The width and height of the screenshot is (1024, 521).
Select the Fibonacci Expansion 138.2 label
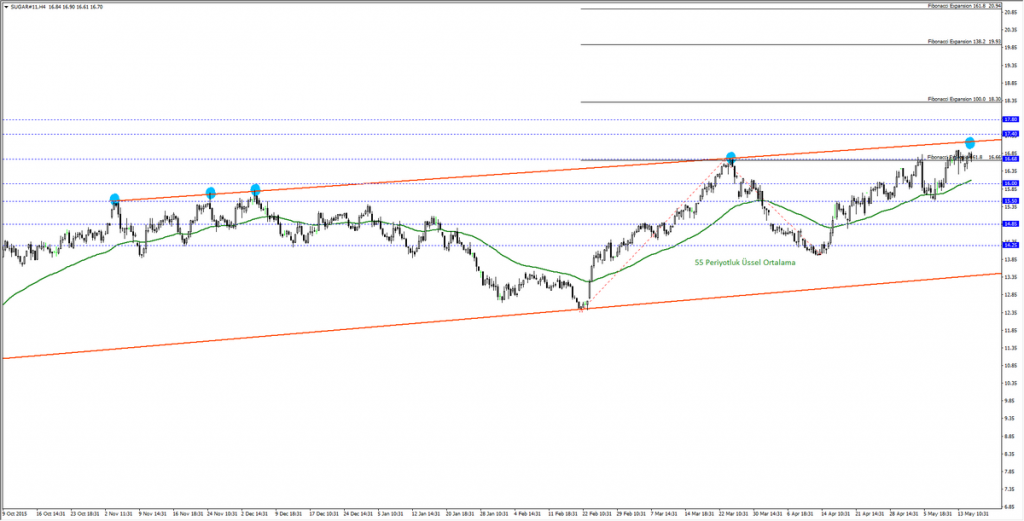click(x=965, y=41)
